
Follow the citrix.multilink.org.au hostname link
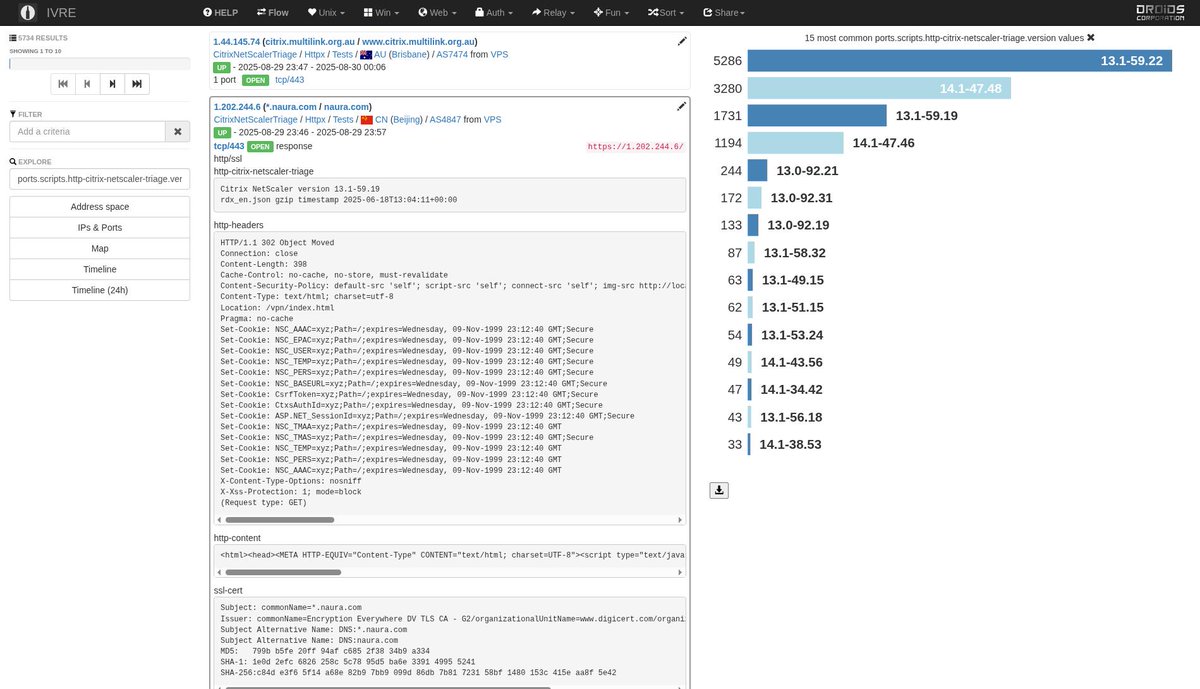309,42
